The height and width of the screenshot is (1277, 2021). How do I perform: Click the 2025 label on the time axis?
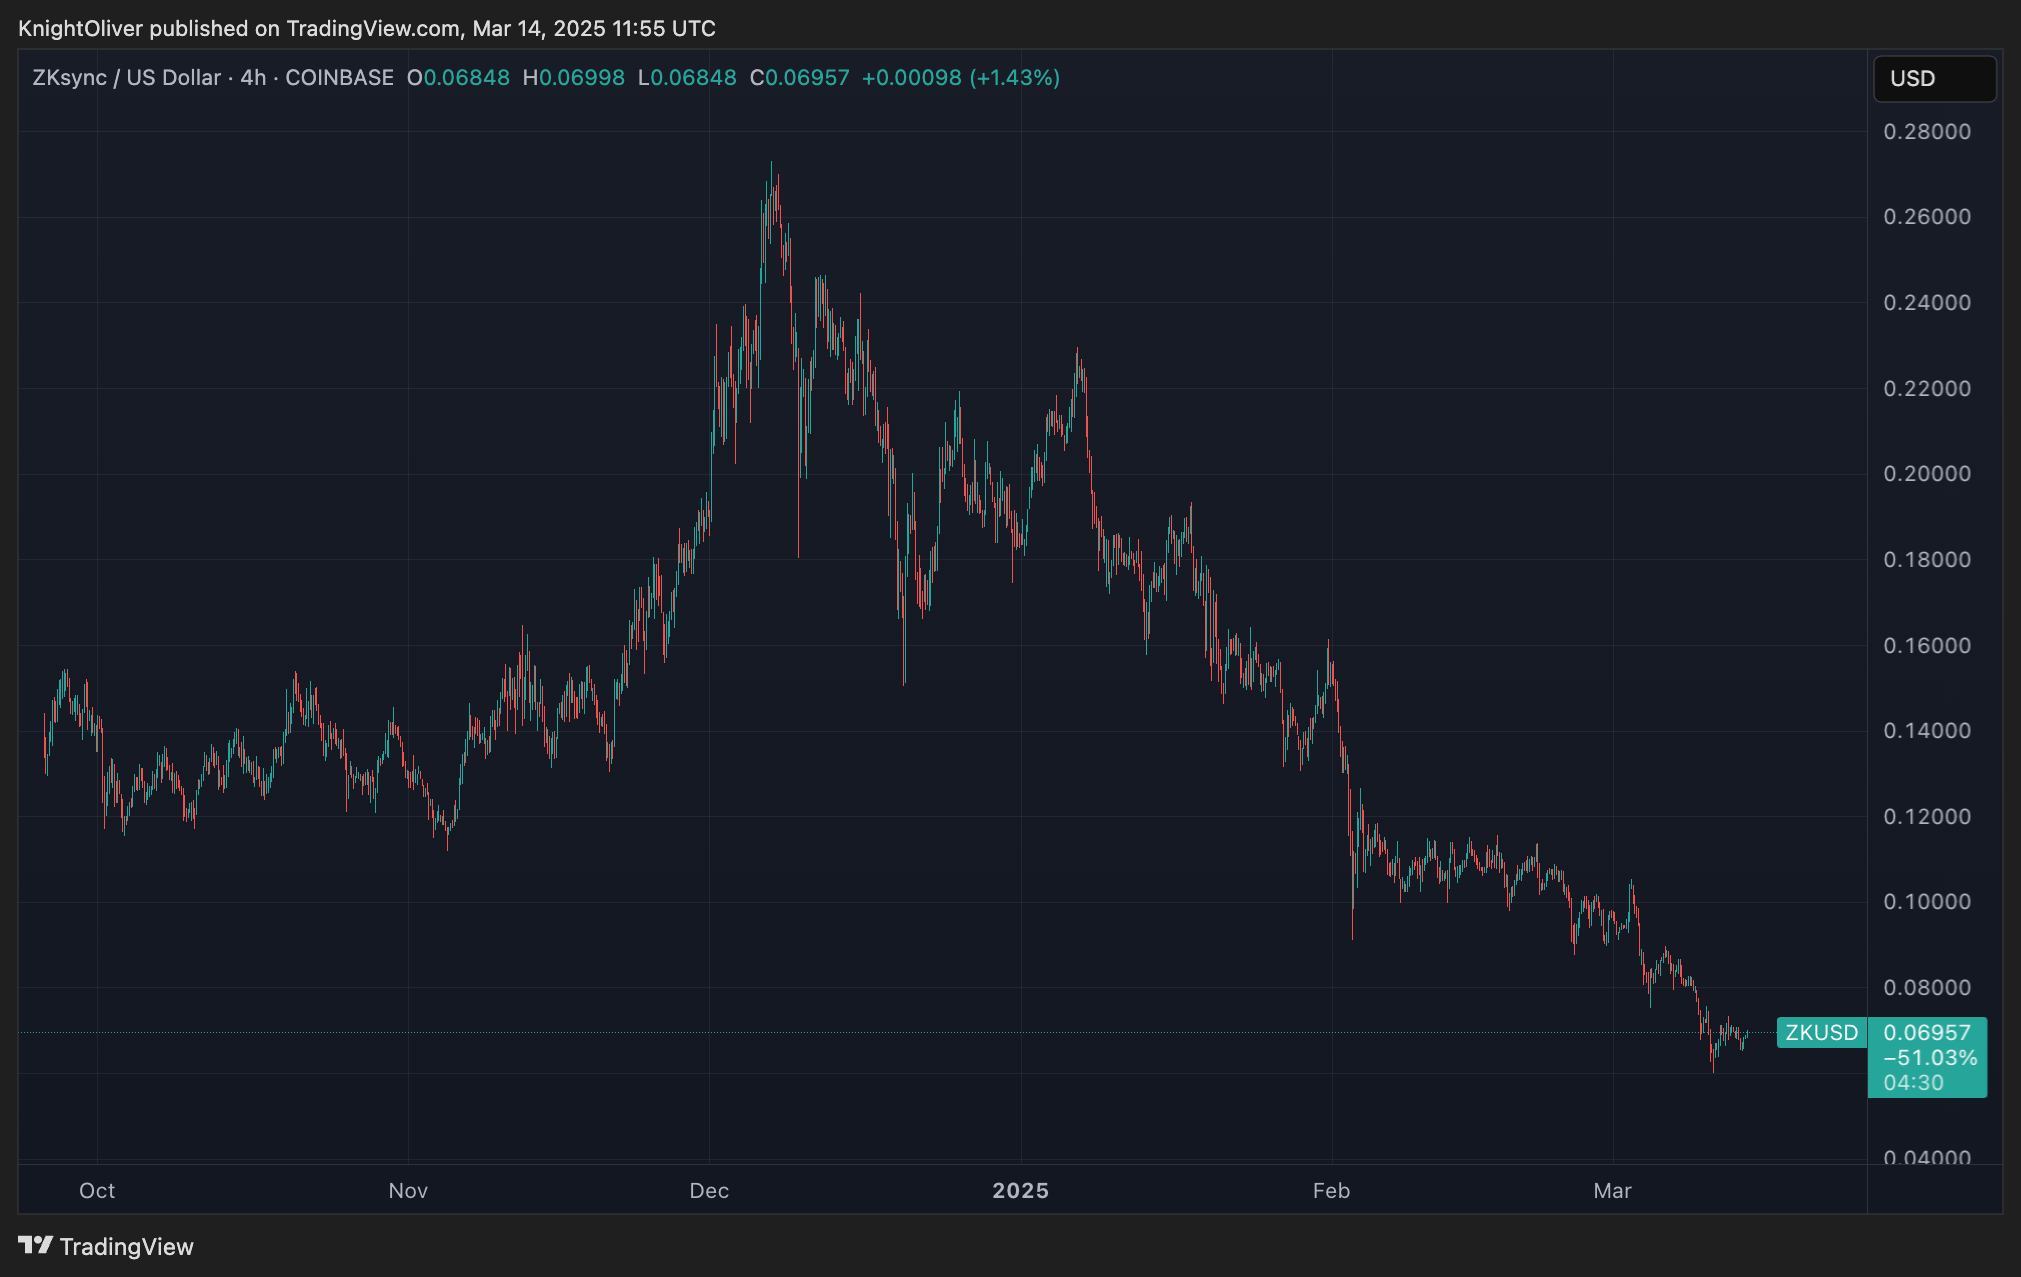pos(1021,1191)
